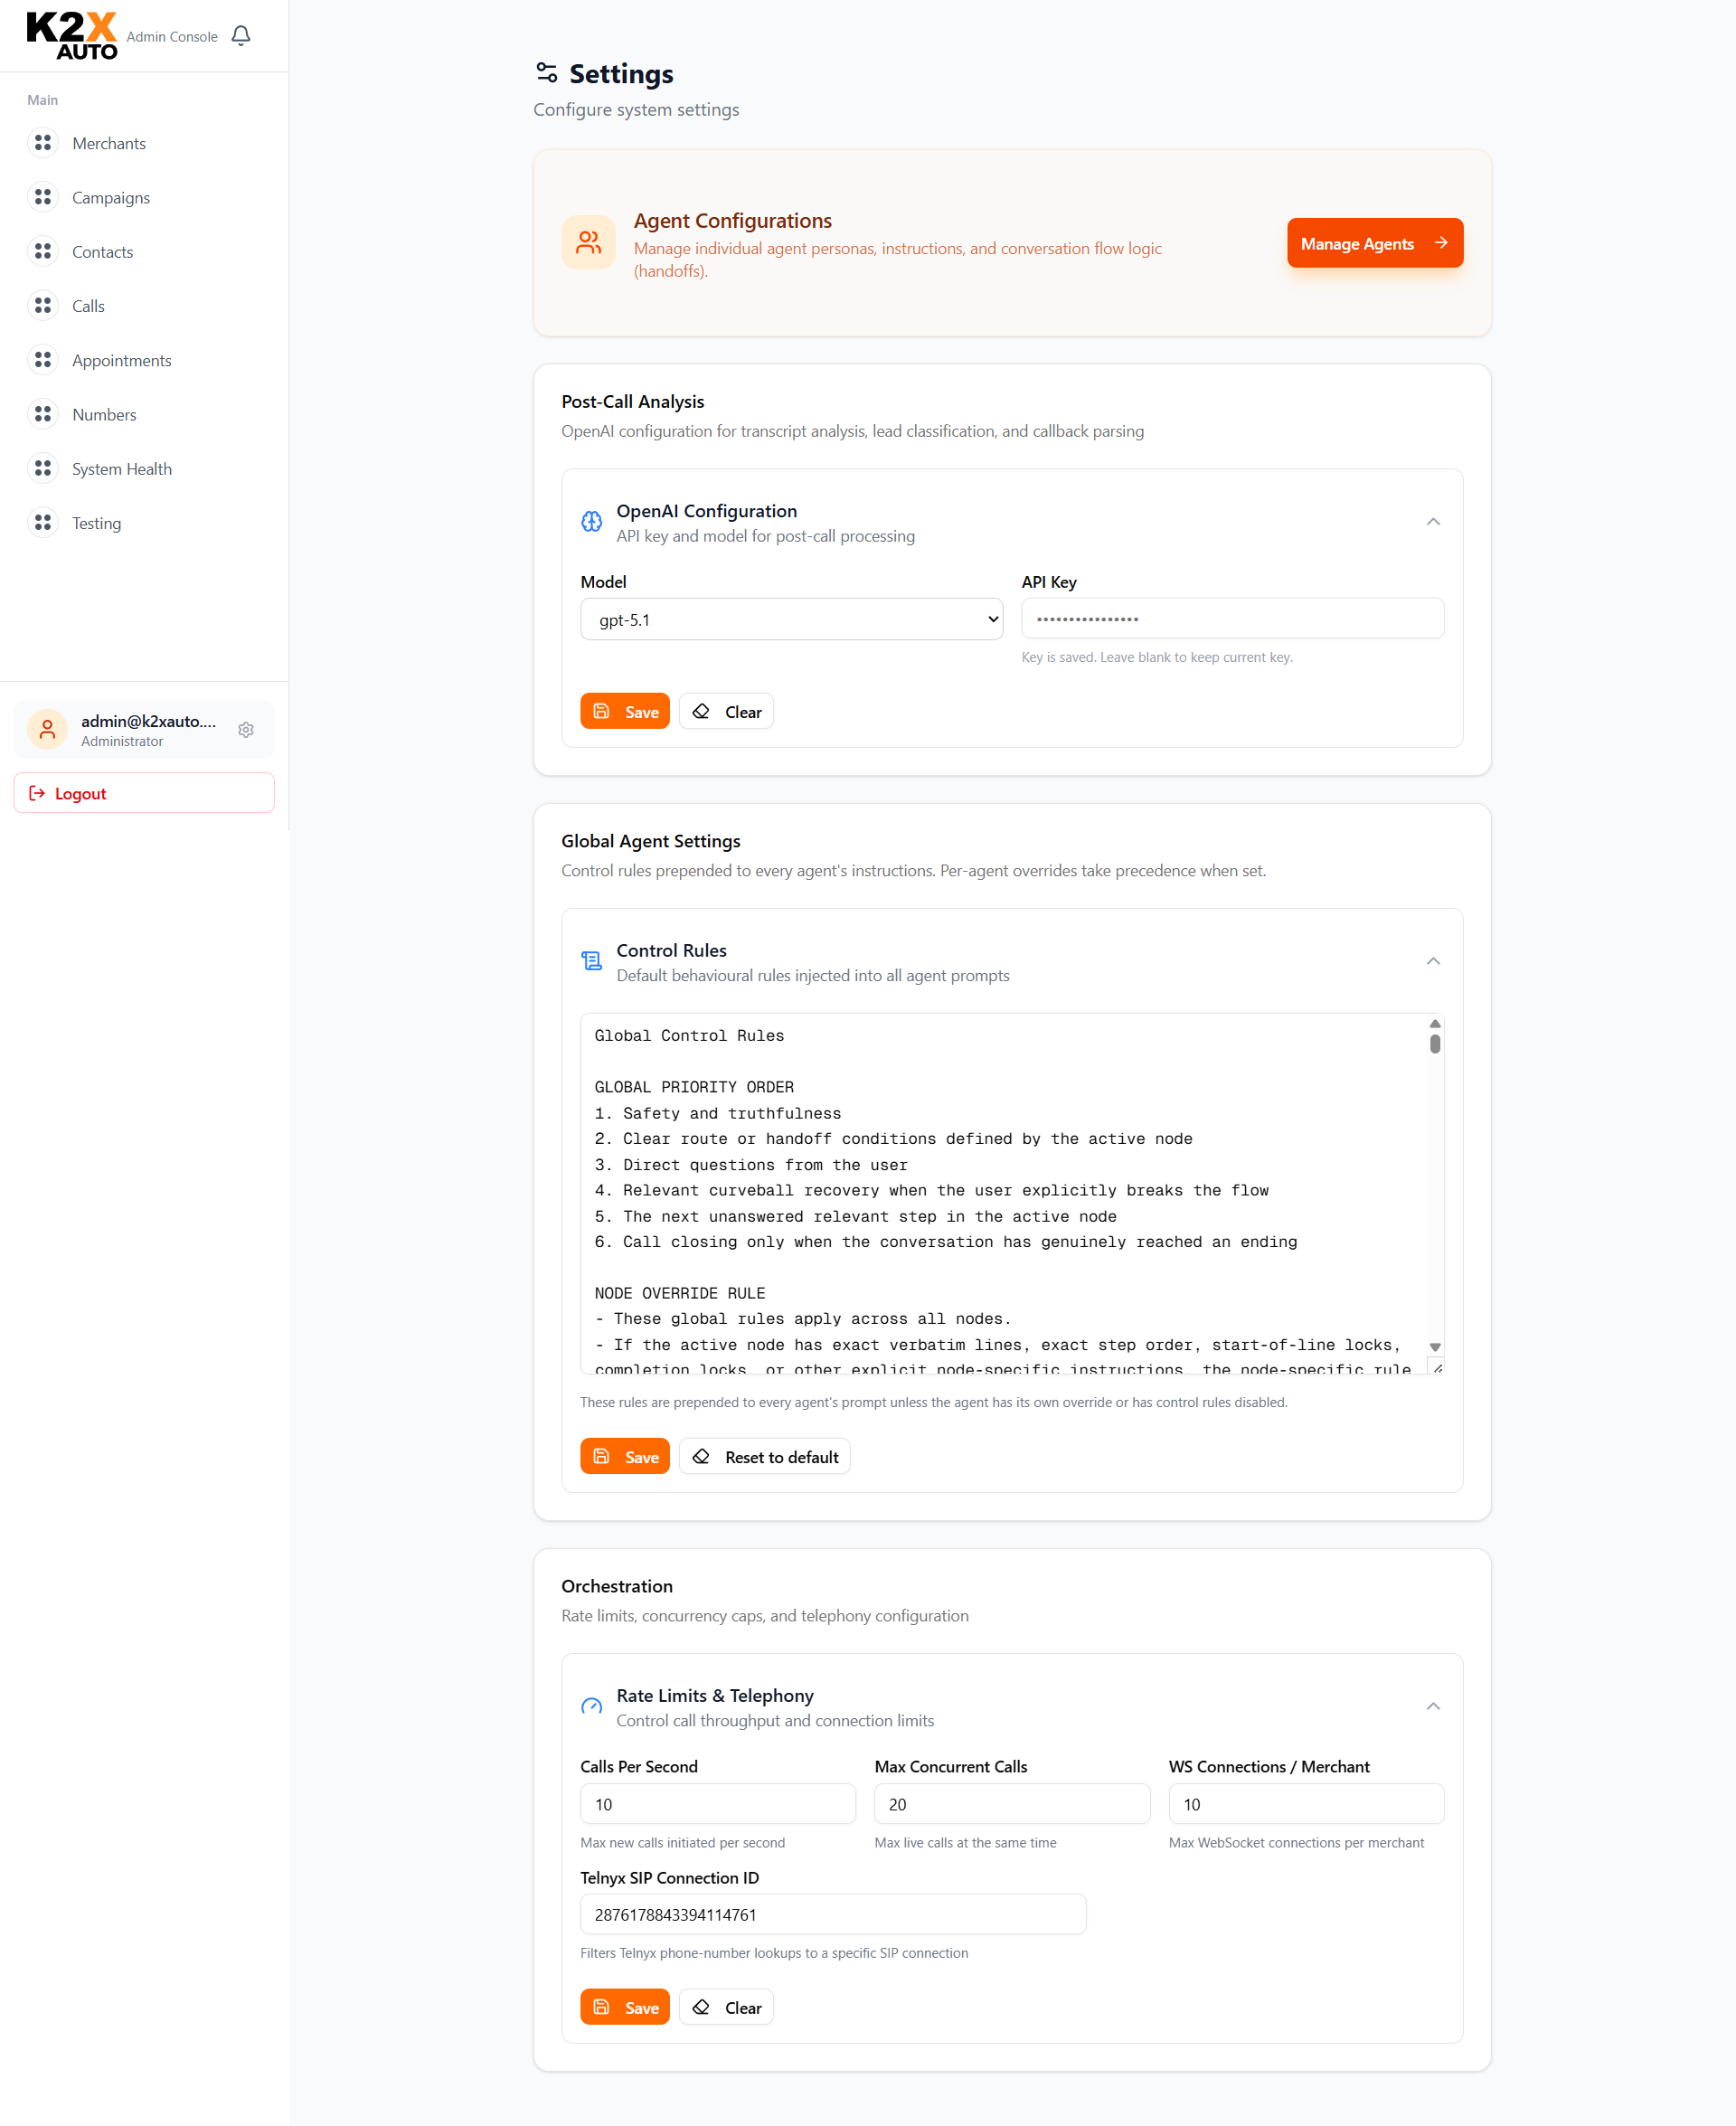Open the Model dropdown showing gpt-5.1

791,619
